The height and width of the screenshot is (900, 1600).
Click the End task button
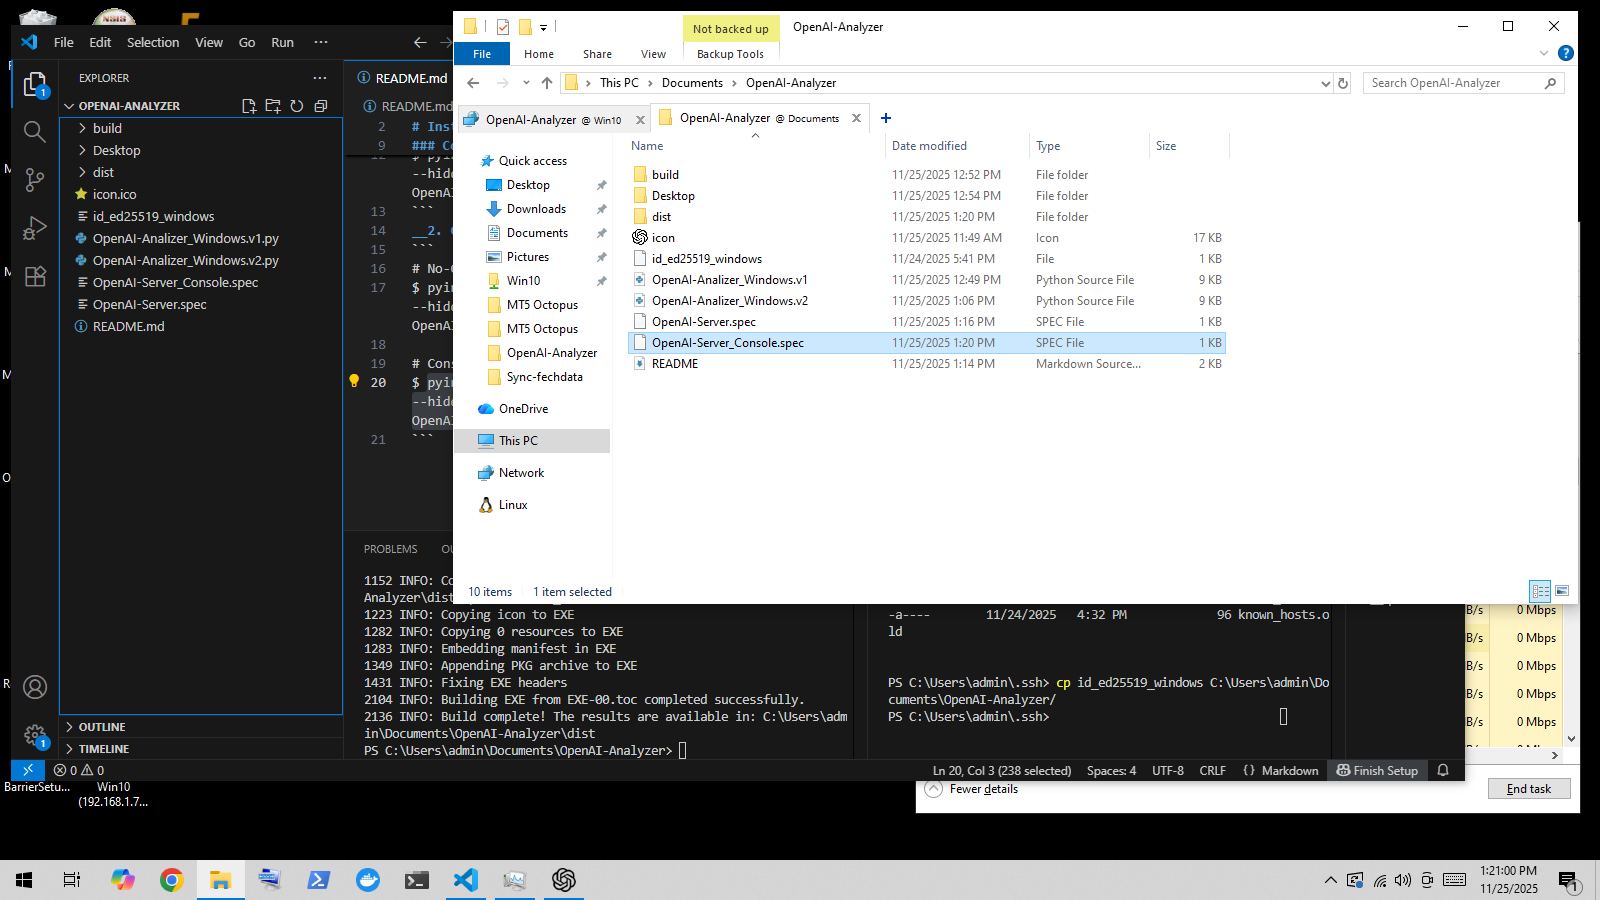coord(1528,789)
